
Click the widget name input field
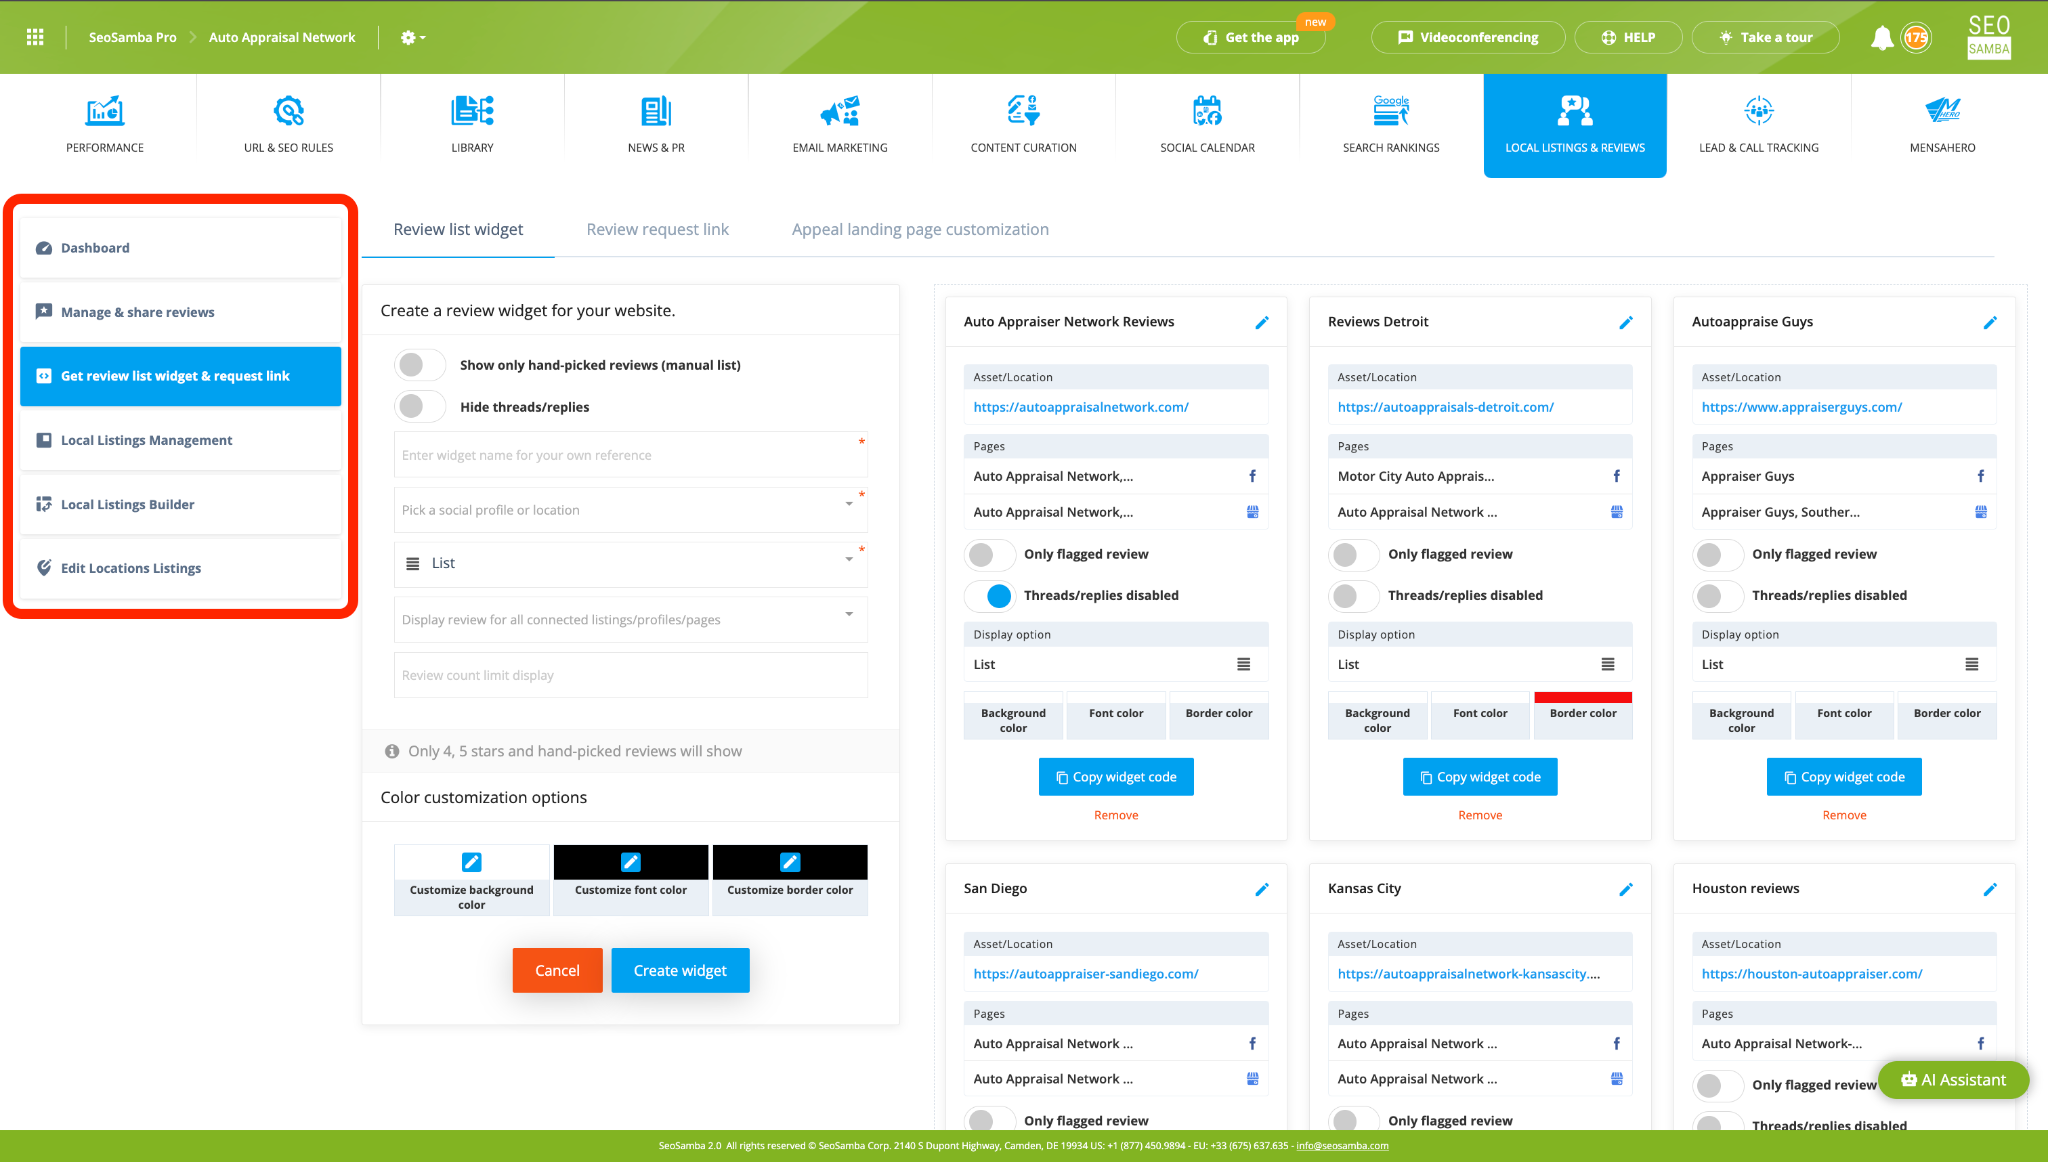(x=630, y=455)
